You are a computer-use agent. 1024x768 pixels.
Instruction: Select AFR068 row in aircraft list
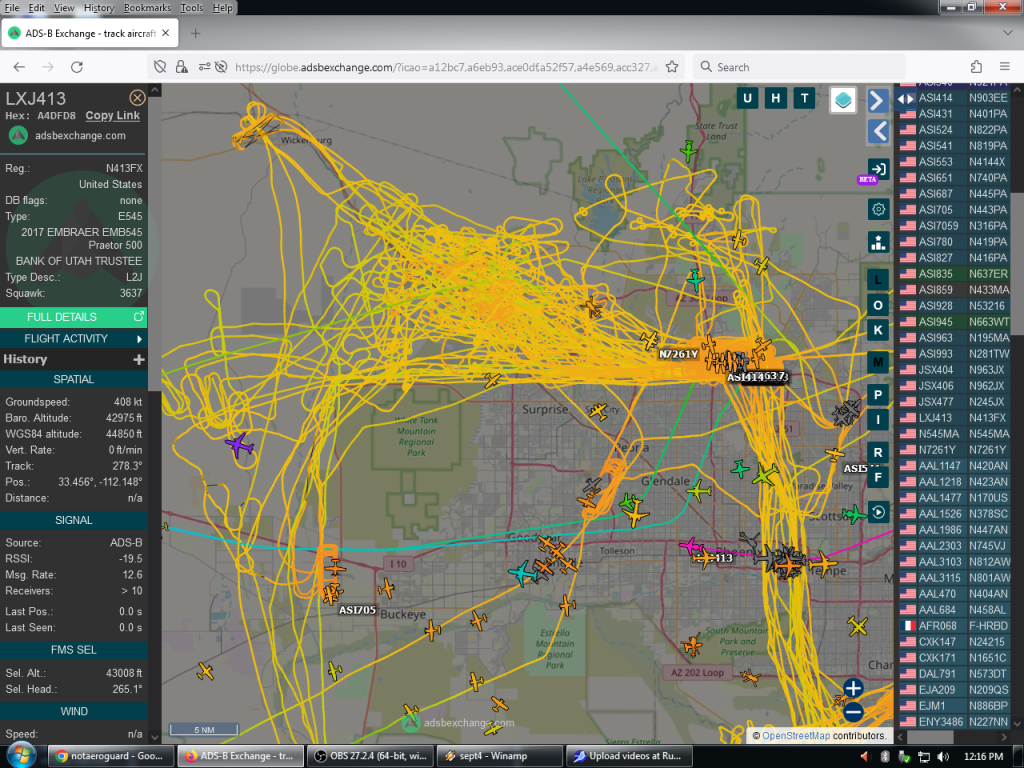pyautogui.click(x=954, y=626)
